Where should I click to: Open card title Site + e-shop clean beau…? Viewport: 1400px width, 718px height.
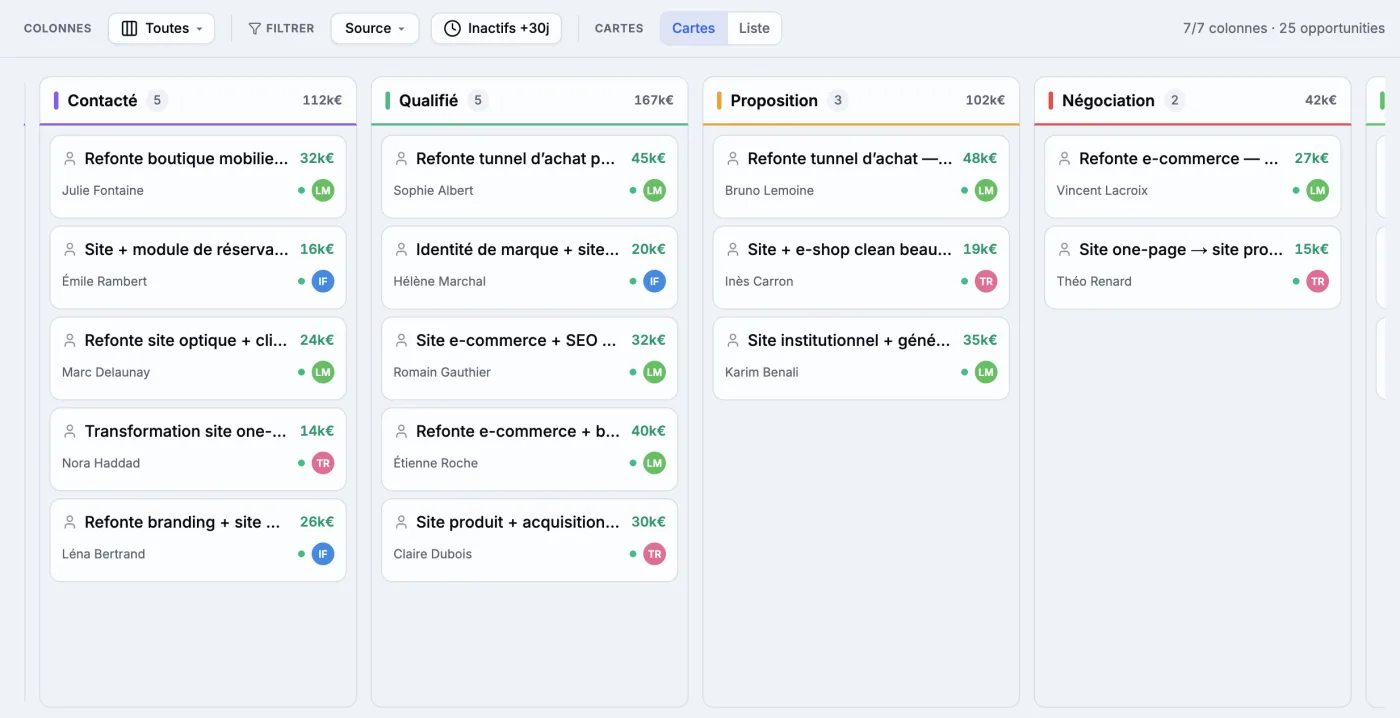[x=850, y=249]
